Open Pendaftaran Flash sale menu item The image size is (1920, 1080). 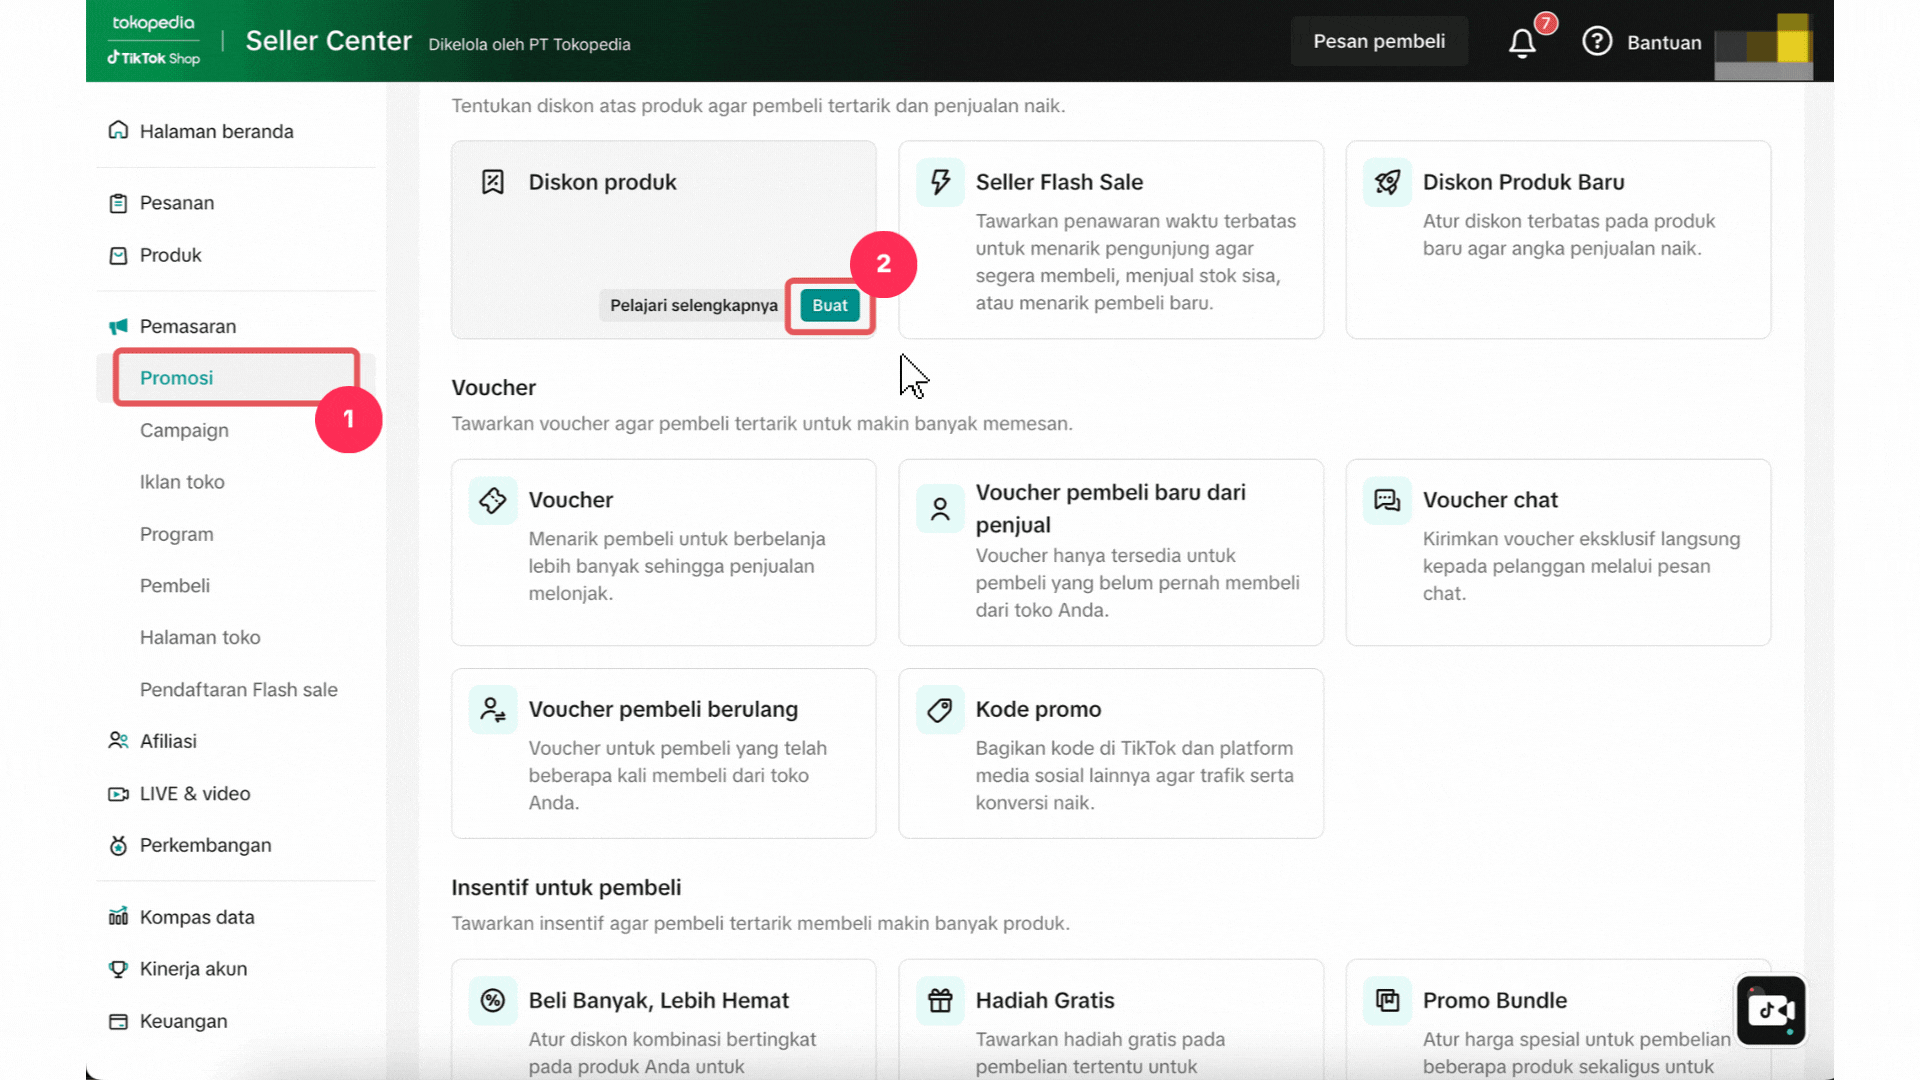[x=239, y=690]
